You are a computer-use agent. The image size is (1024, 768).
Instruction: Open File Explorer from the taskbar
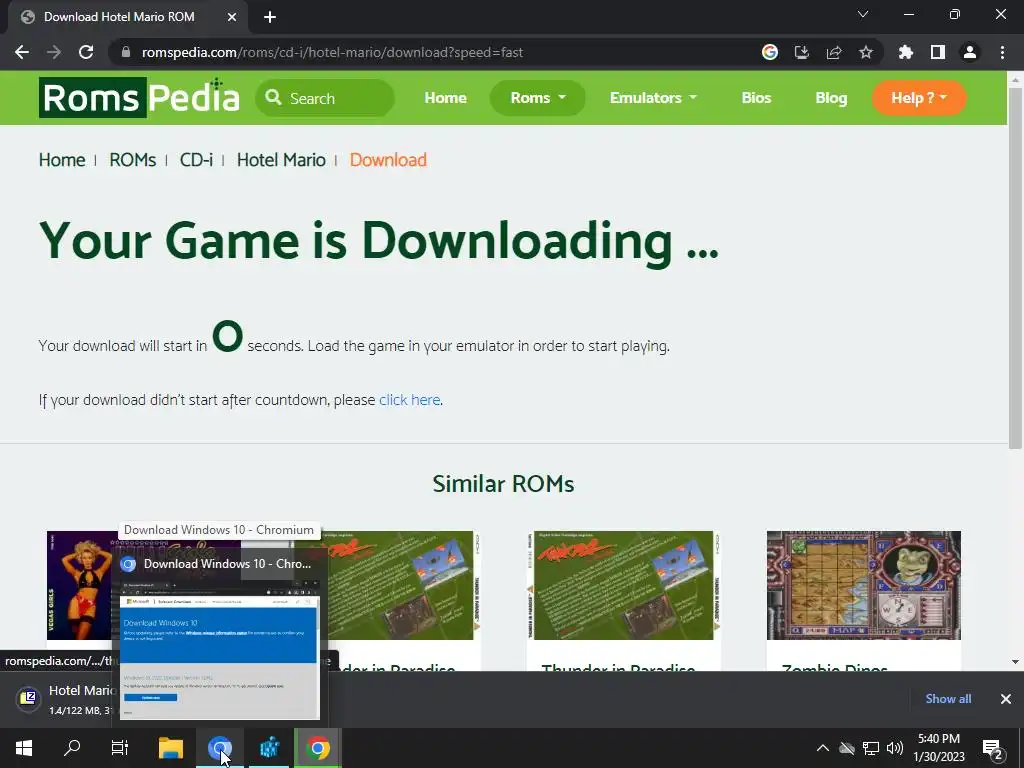point(171,748)
